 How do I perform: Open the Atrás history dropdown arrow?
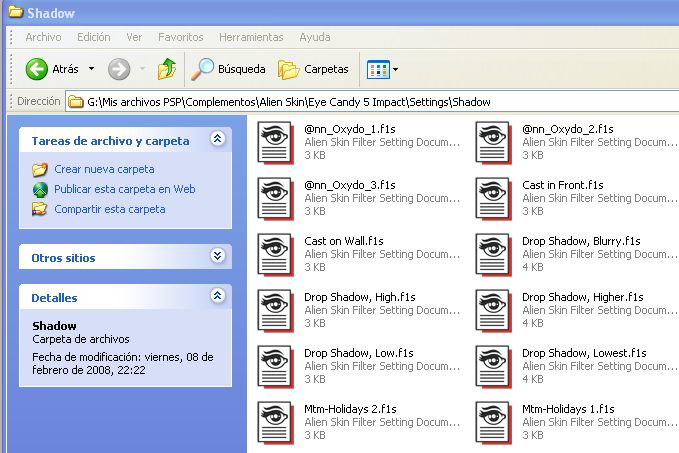[91, 68]
